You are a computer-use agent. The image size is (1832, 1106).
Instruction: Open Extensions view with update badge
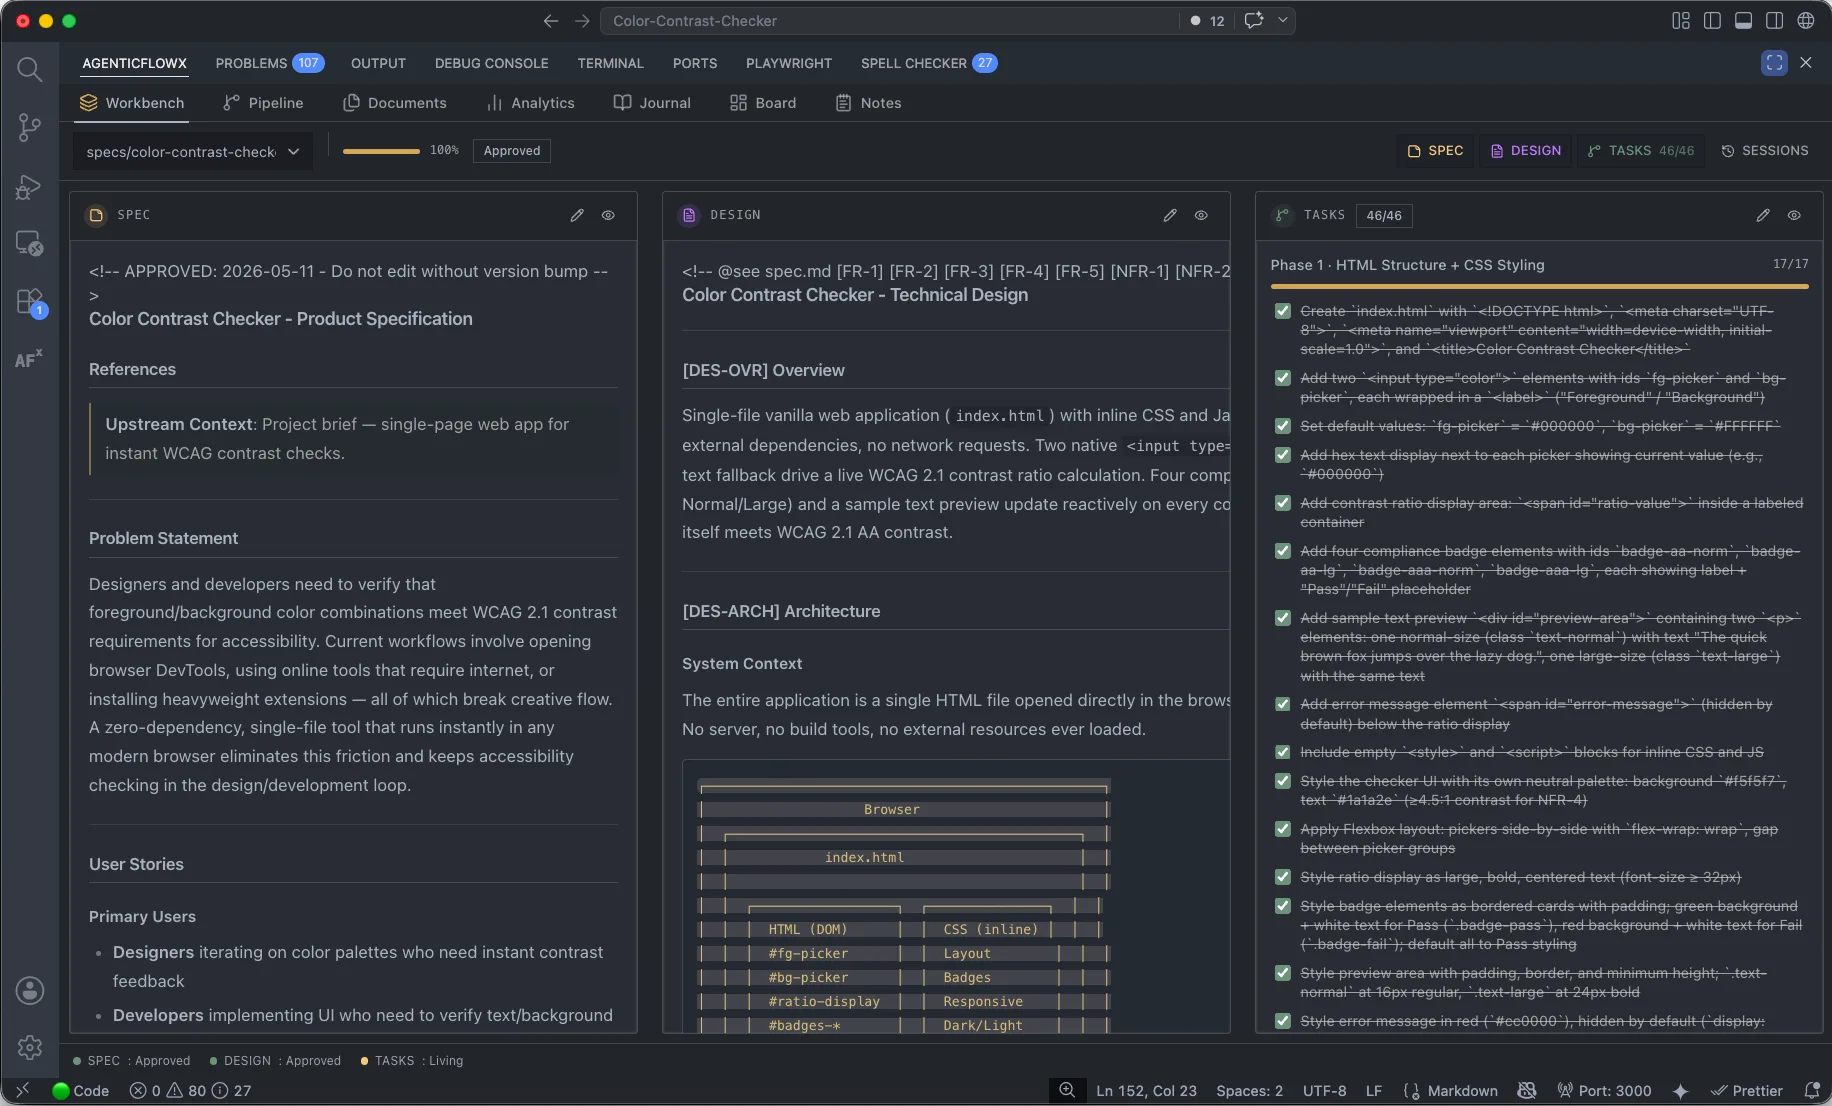(x=29, y=302)
